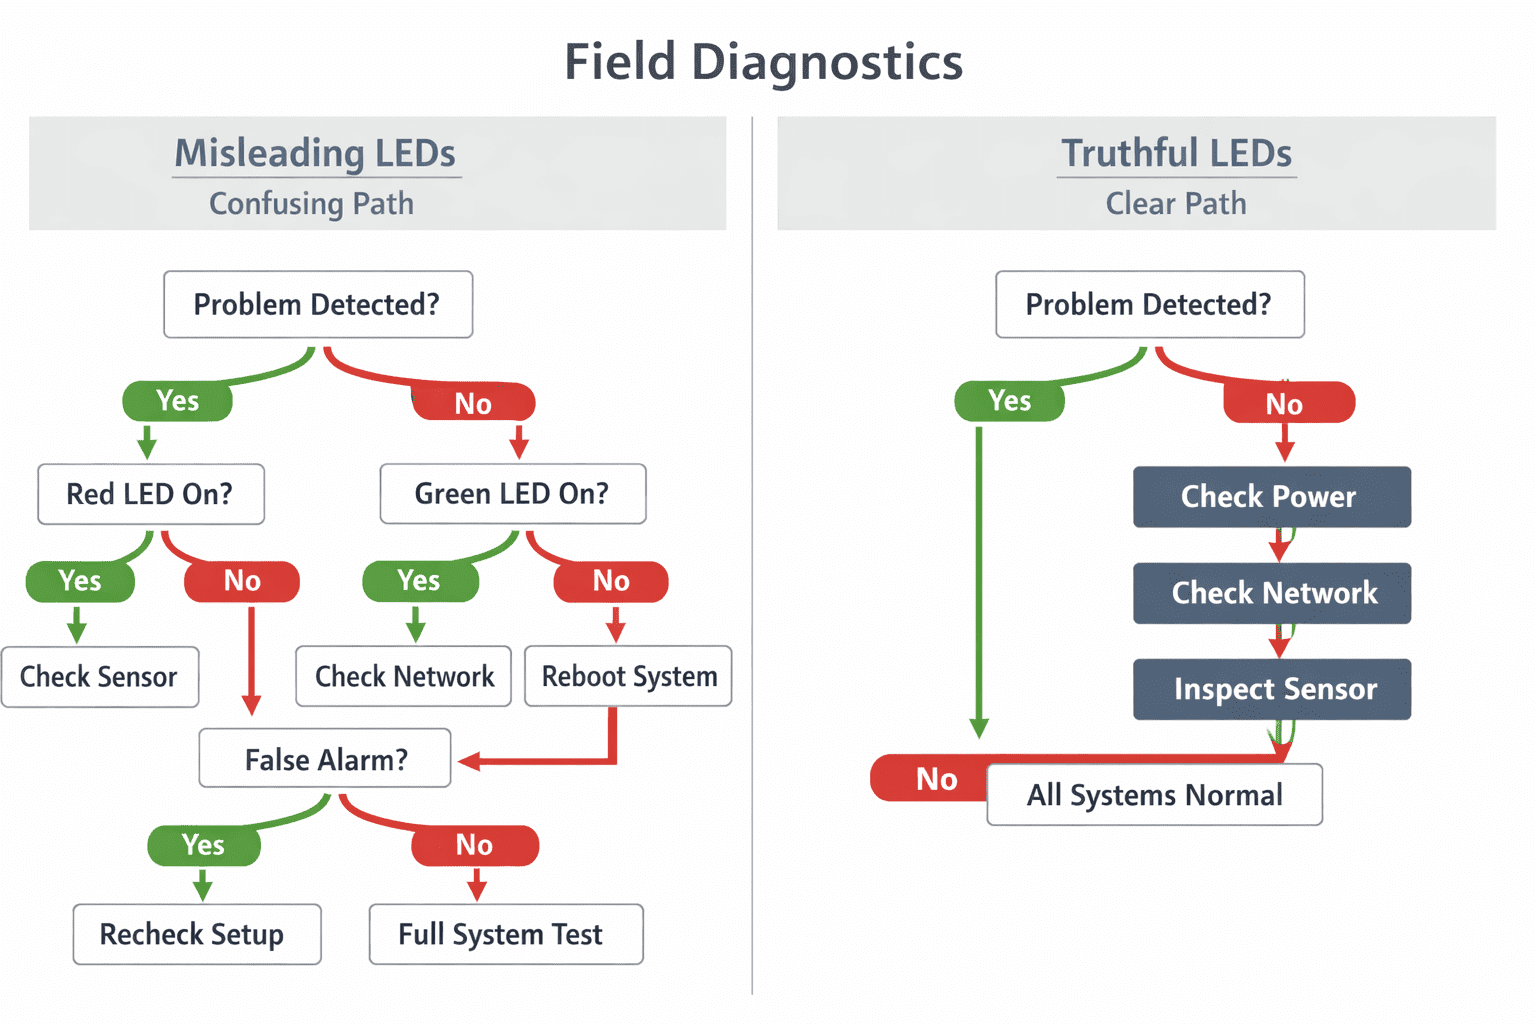Click the Field Diagnostics title

coord(764,62)
